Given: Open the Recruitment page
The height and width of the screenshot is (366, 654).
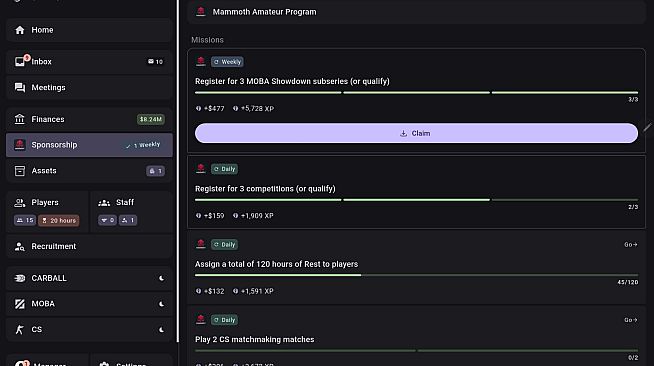Looking at the screenshot, I should (89, 246).
